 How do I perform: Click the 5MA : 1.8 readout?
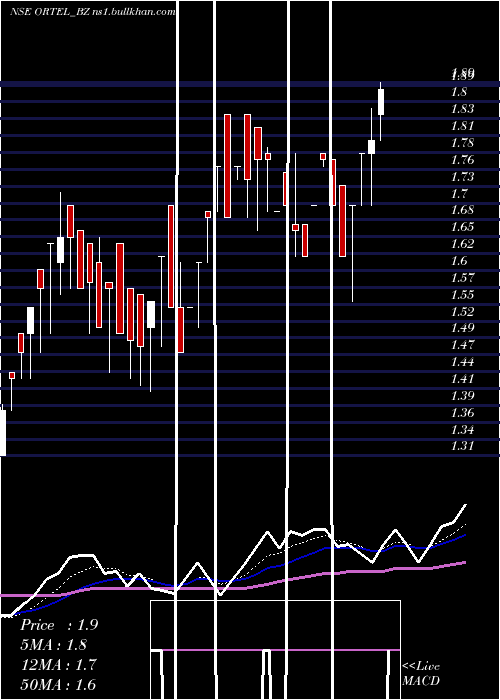[x=54, y=645]
